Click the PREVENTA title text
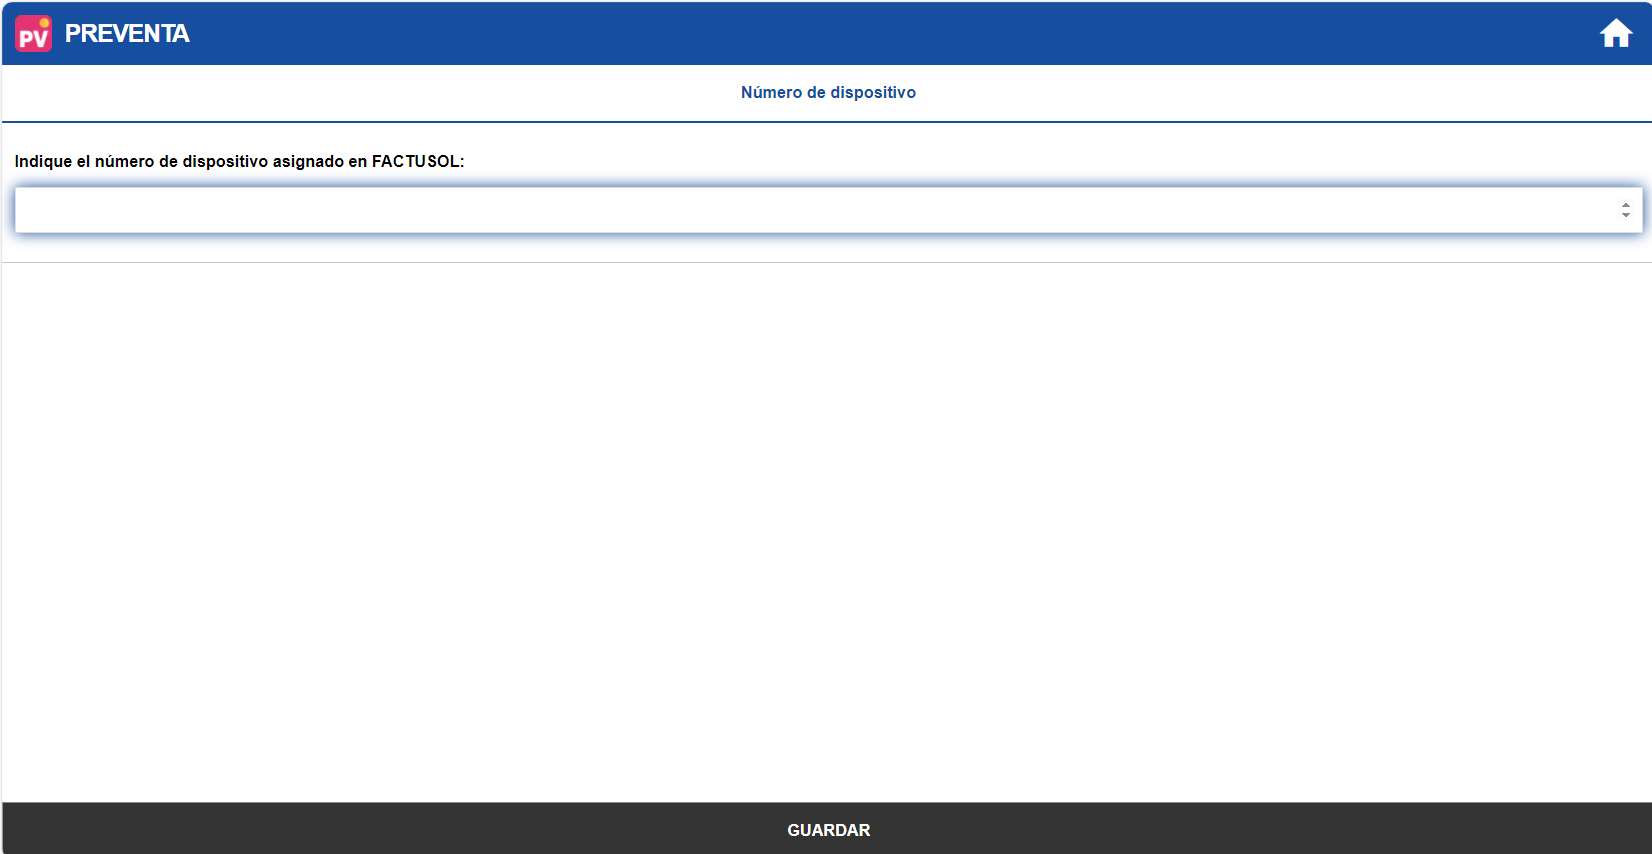 click(x=127, y=34)
